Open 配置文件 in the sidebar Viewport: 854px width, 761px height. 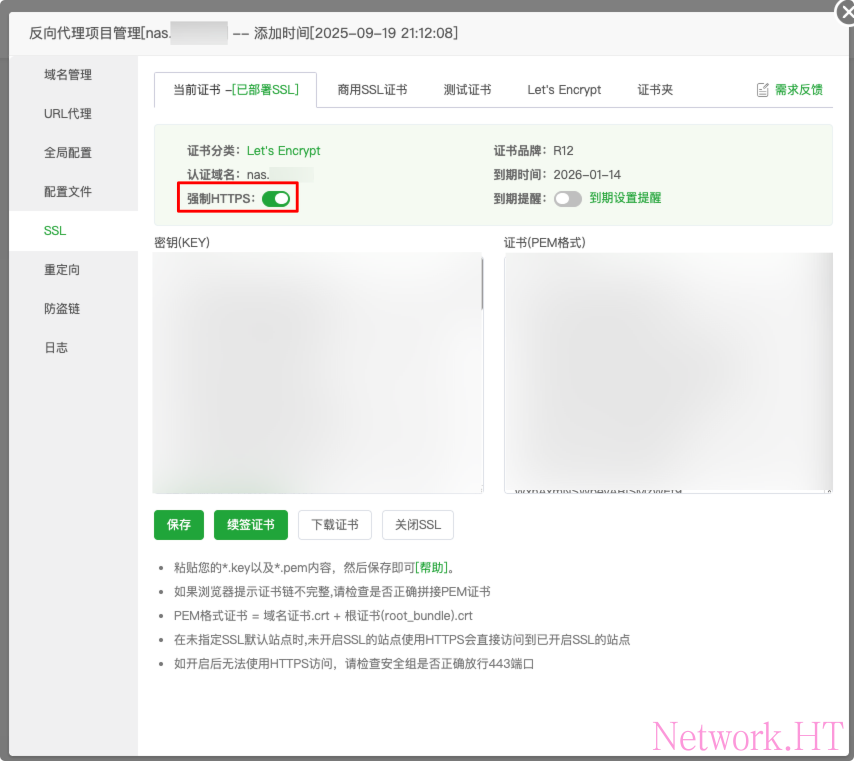click(x=68, y=192)
